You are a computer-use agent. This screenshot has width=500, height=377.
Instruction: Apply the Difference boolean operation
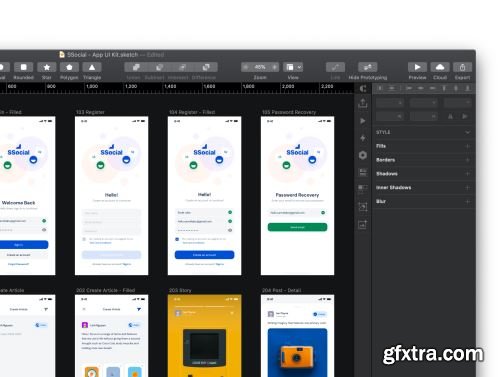pyautogui.click(x=206, y=67)
